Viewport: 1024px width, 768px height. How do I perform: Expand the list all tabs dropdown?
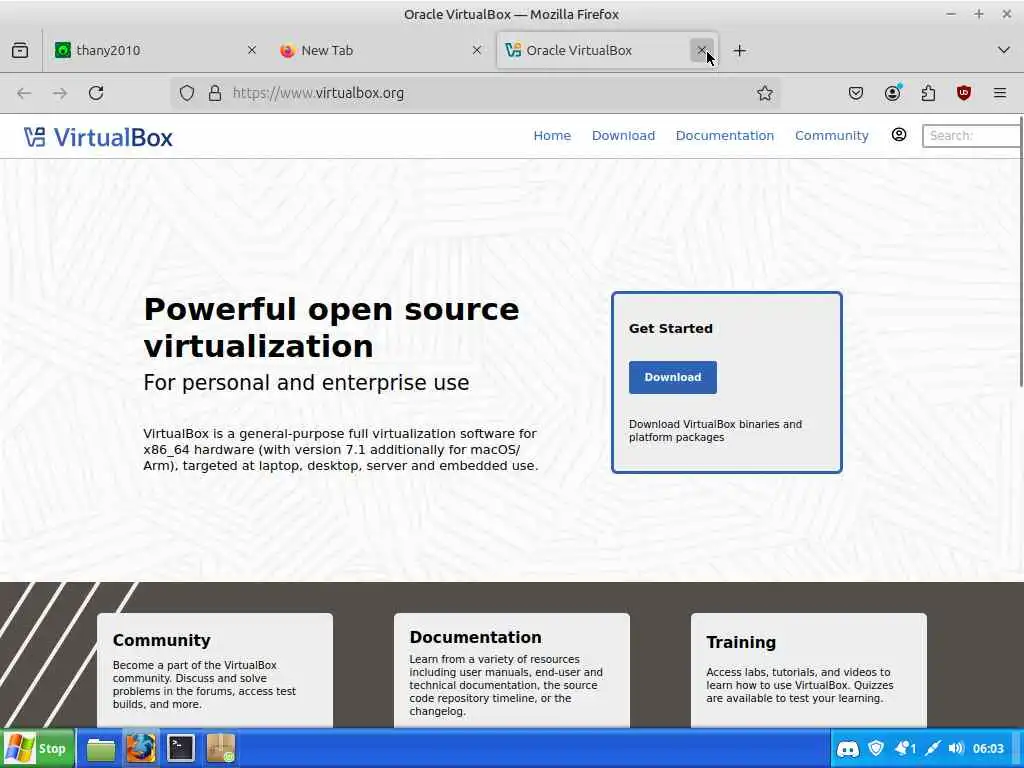[1004, 50]
